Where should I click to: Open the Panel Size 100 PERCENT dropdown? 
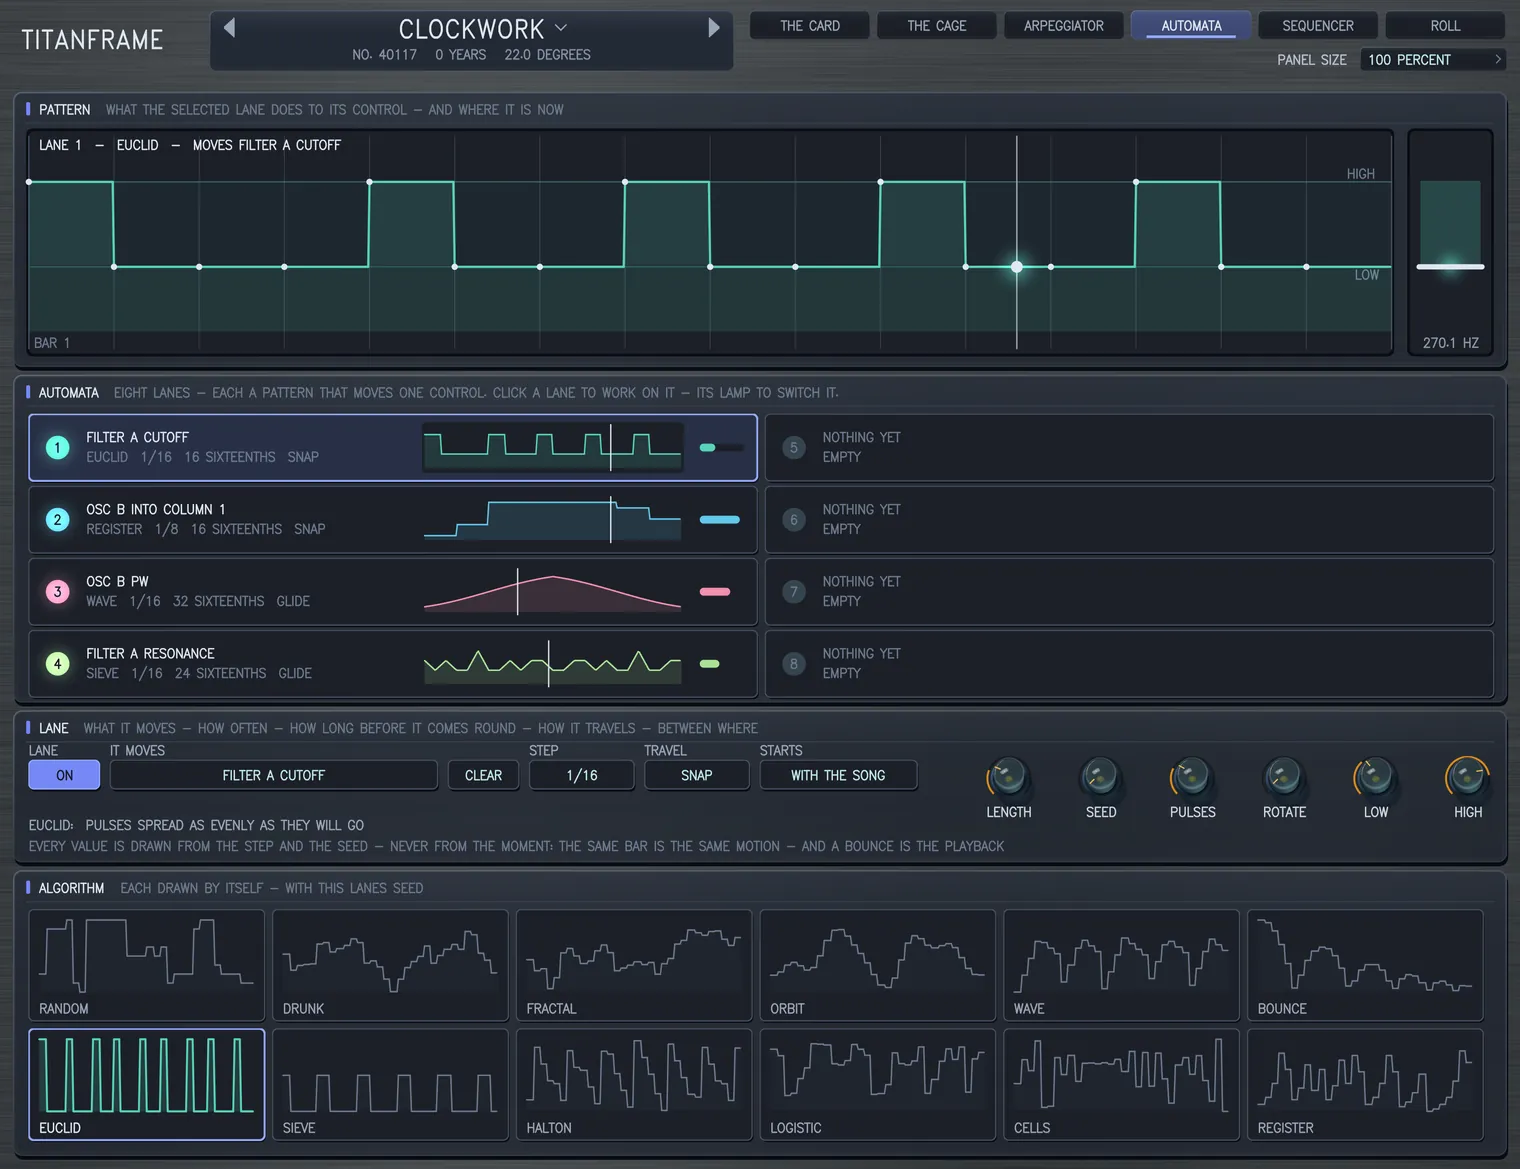point(1433,60)
